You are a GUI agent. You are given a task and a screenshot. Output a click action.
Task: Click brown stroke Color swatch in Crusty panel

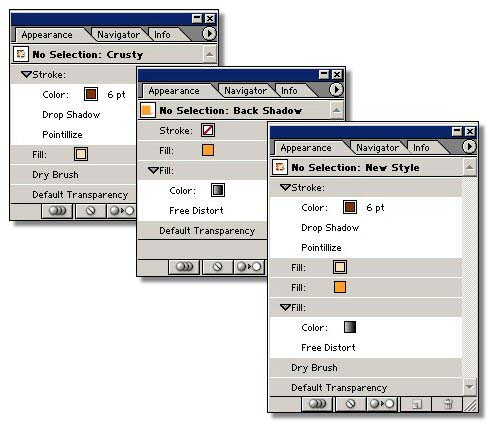(x=91, y=94)
